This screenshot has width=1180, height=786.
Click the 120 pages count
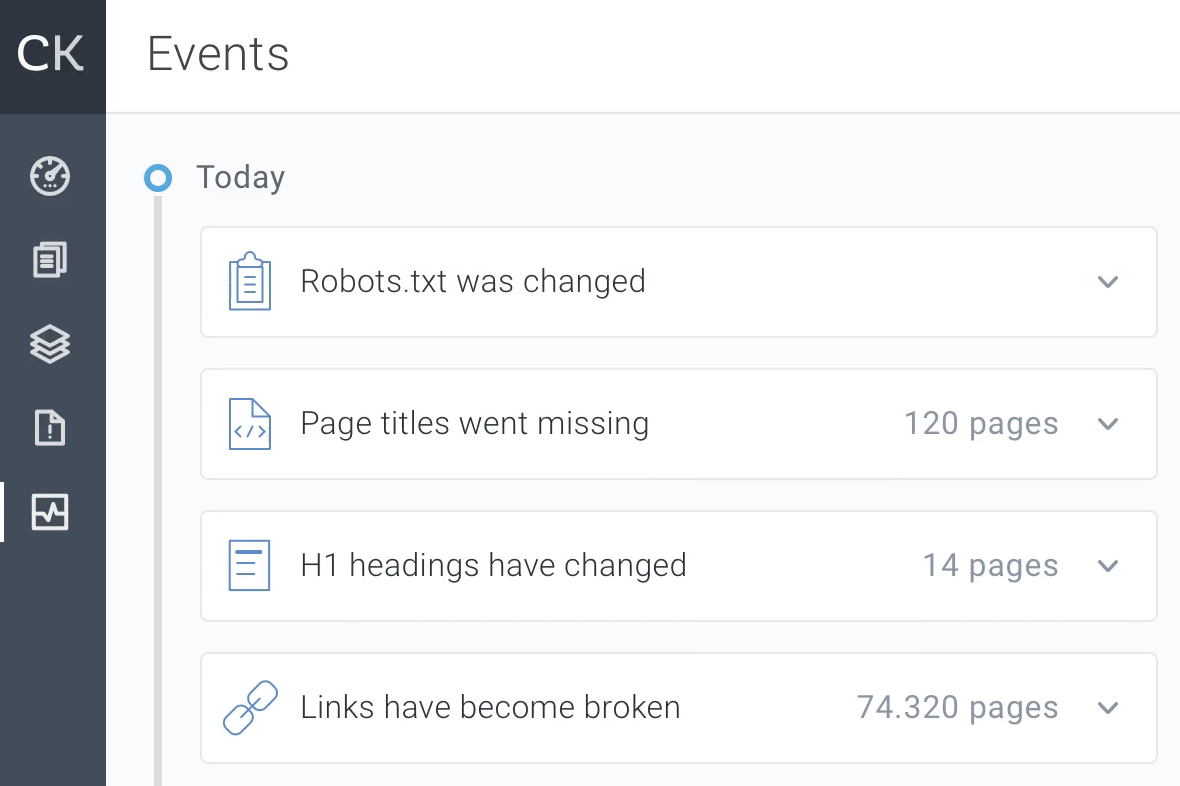981,424
